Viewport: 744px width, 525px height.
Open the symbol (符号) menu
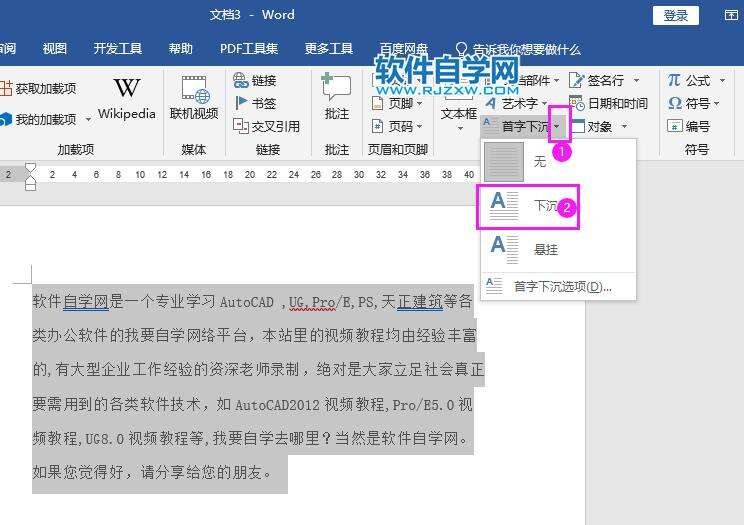point(693,103)
